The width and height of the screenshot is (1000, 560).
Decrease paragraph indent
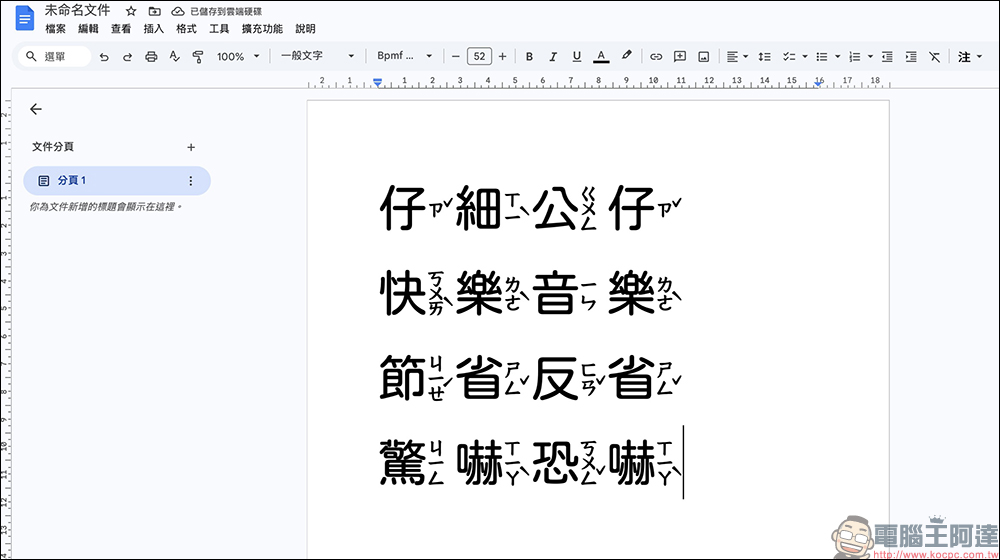point(887,57)
